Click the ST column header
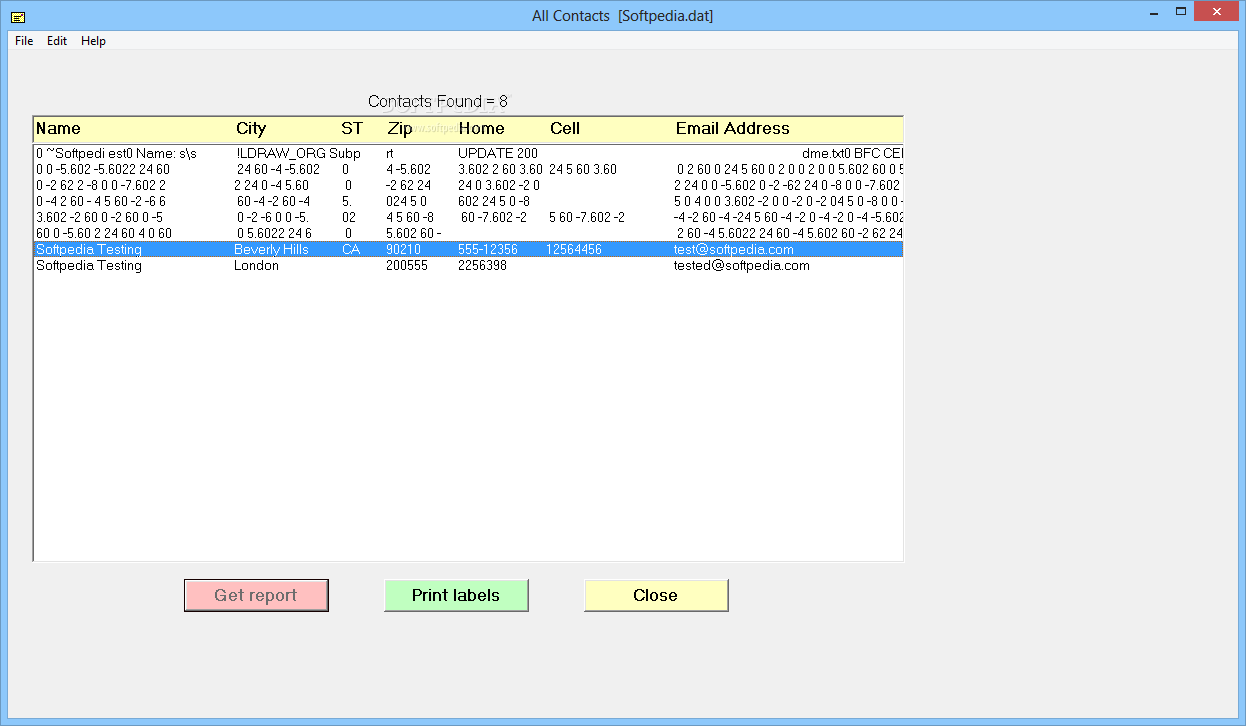 pyautogui.click(x=352, y=128)
